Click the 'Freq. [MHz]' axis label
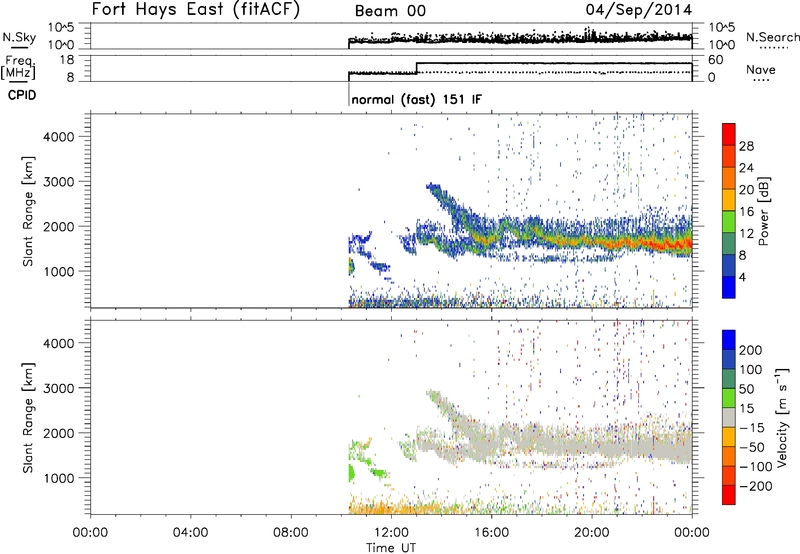 pos(18,67)
